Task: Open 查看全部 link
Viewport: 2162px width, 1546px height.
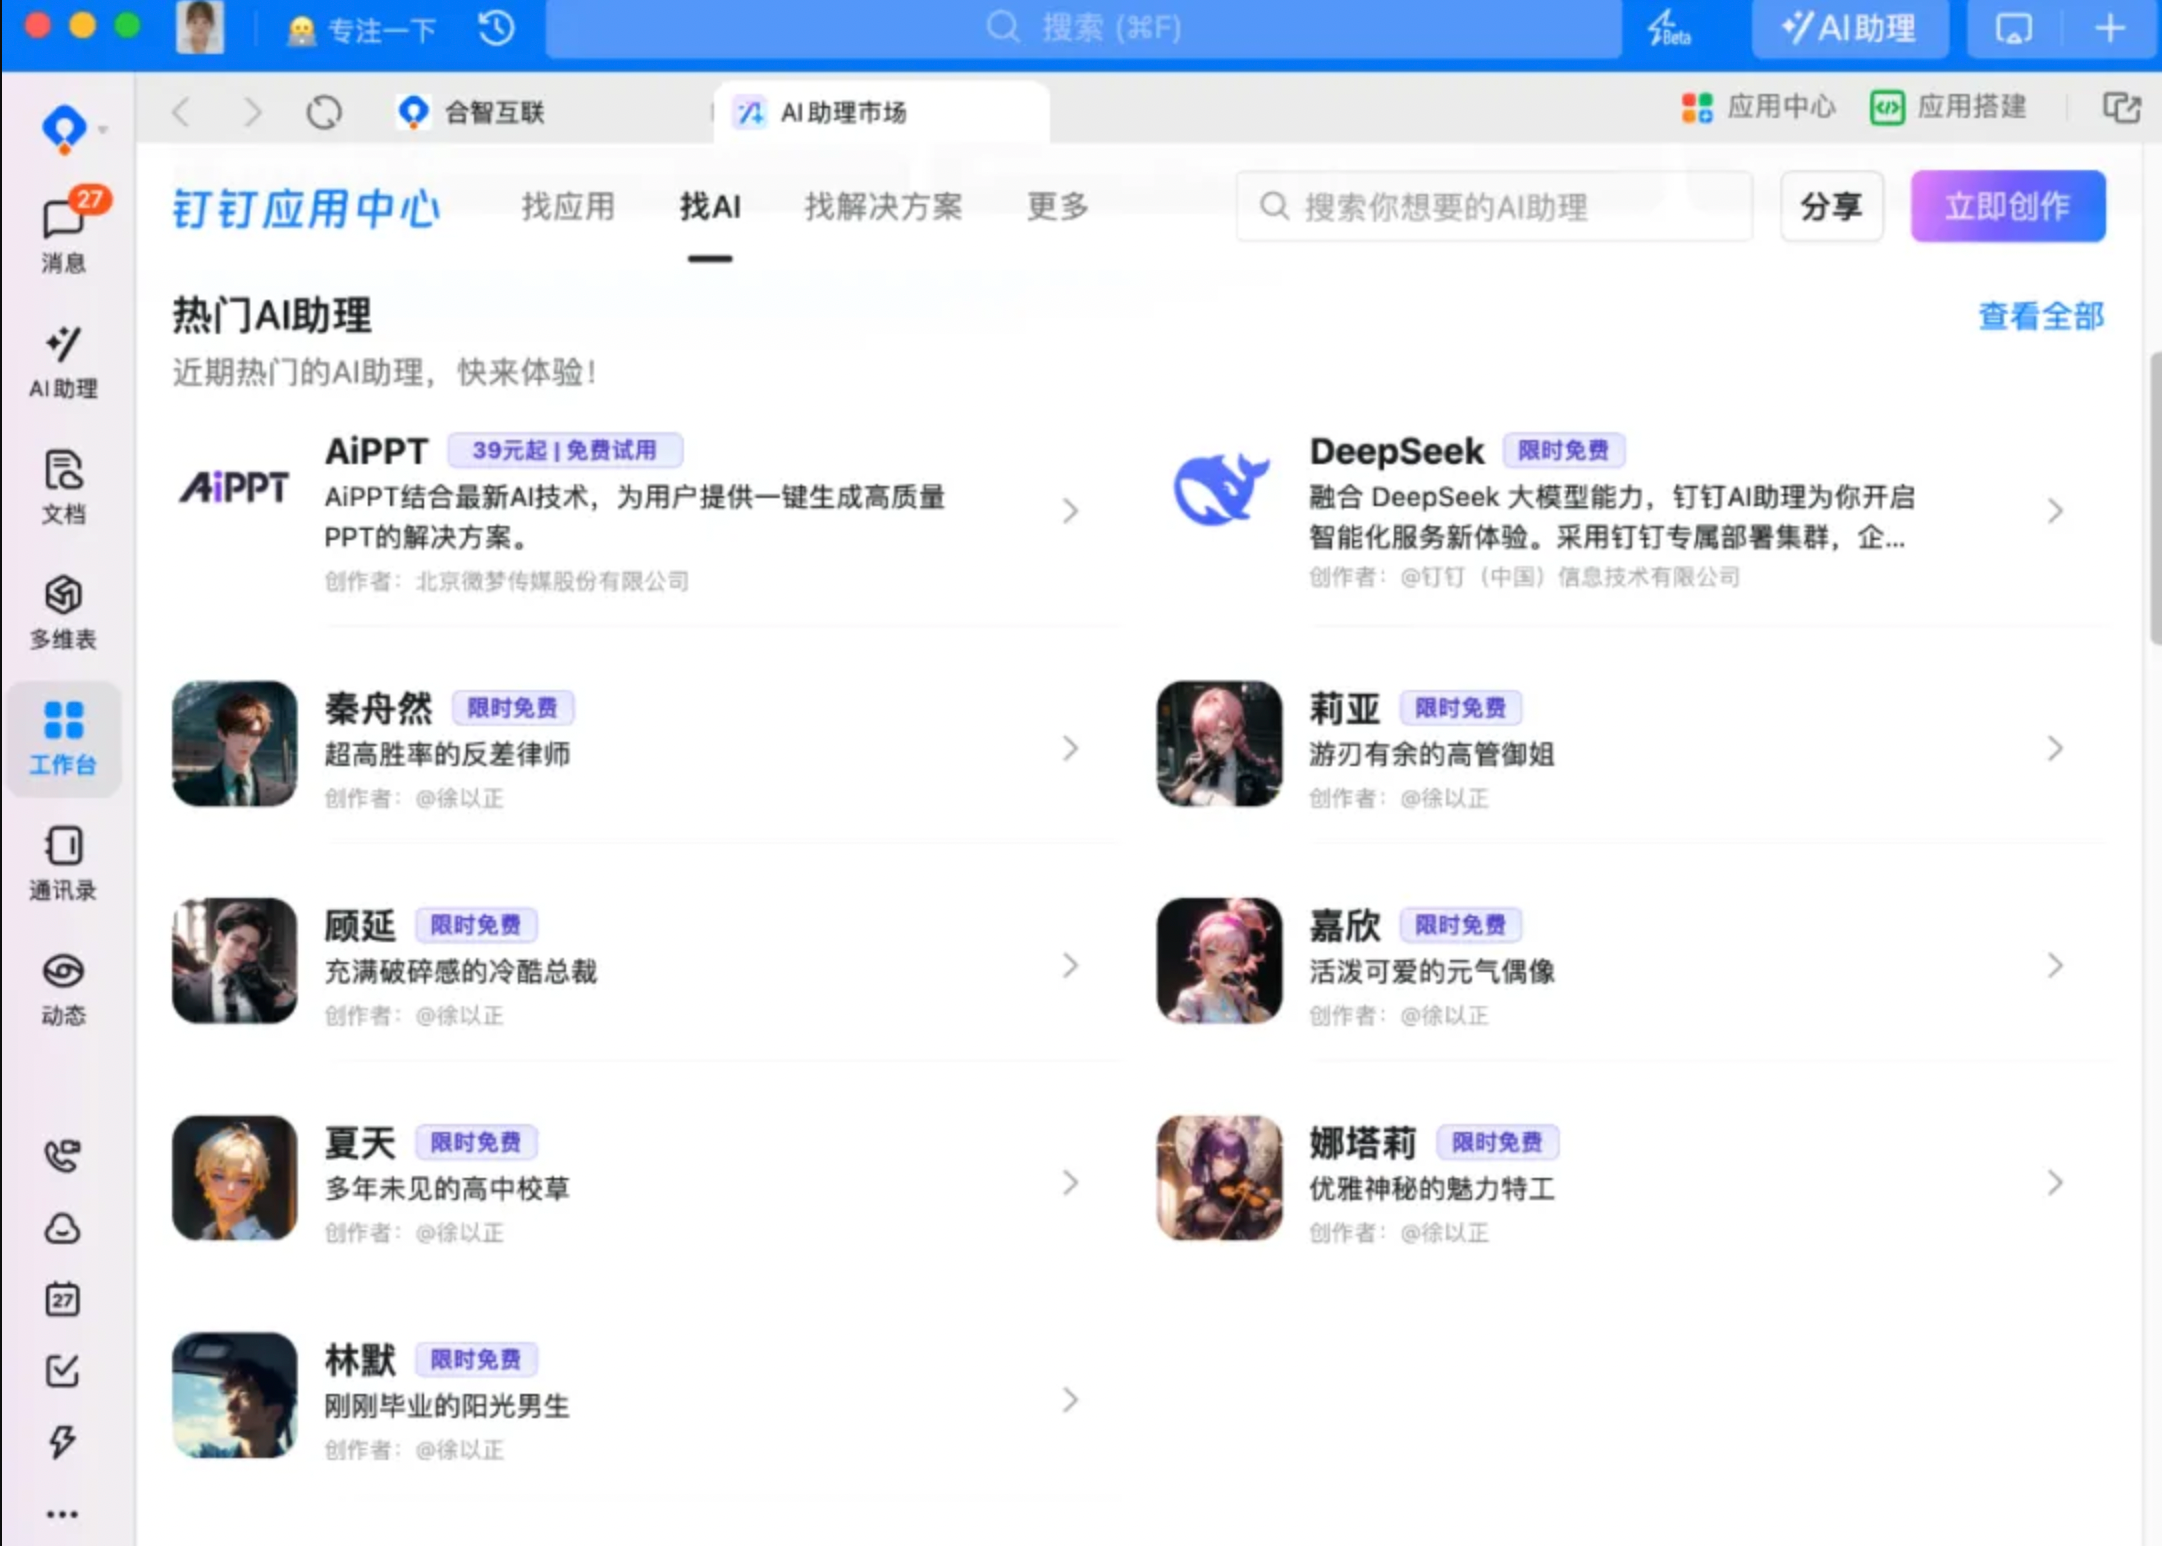Action: point(2041,316)
